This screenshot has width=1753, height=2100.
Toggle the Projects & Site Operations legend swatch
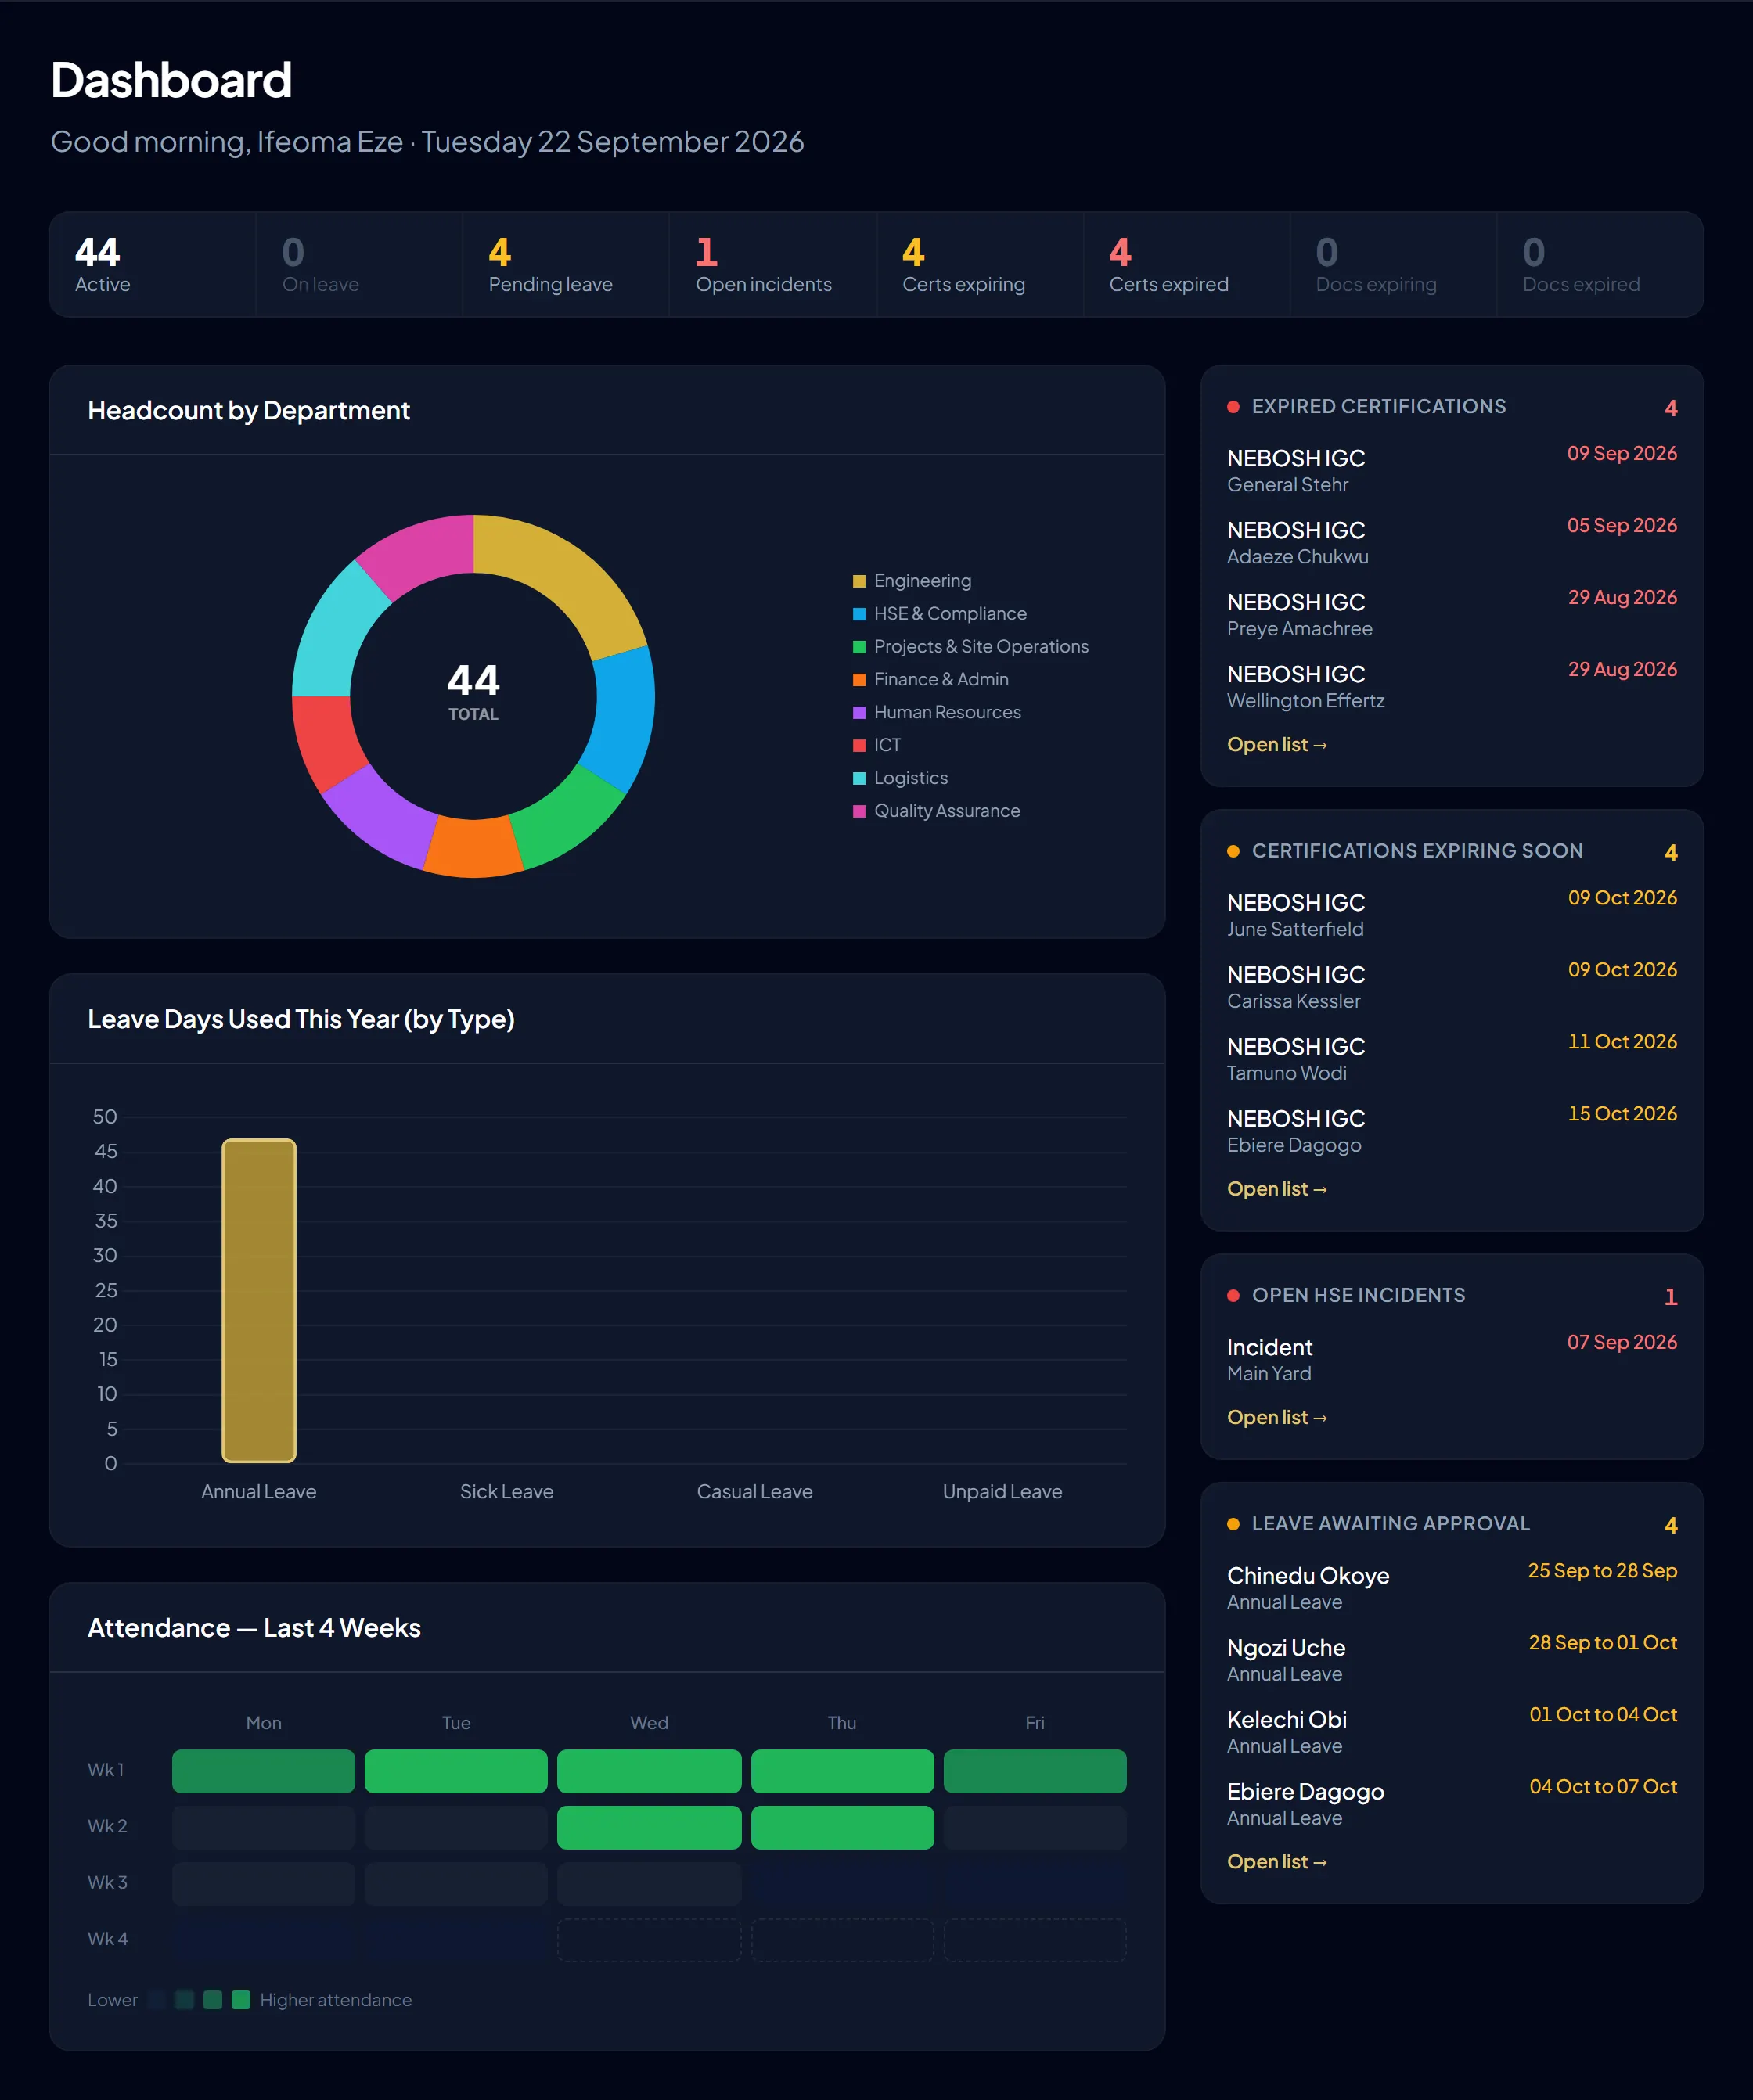859,647
